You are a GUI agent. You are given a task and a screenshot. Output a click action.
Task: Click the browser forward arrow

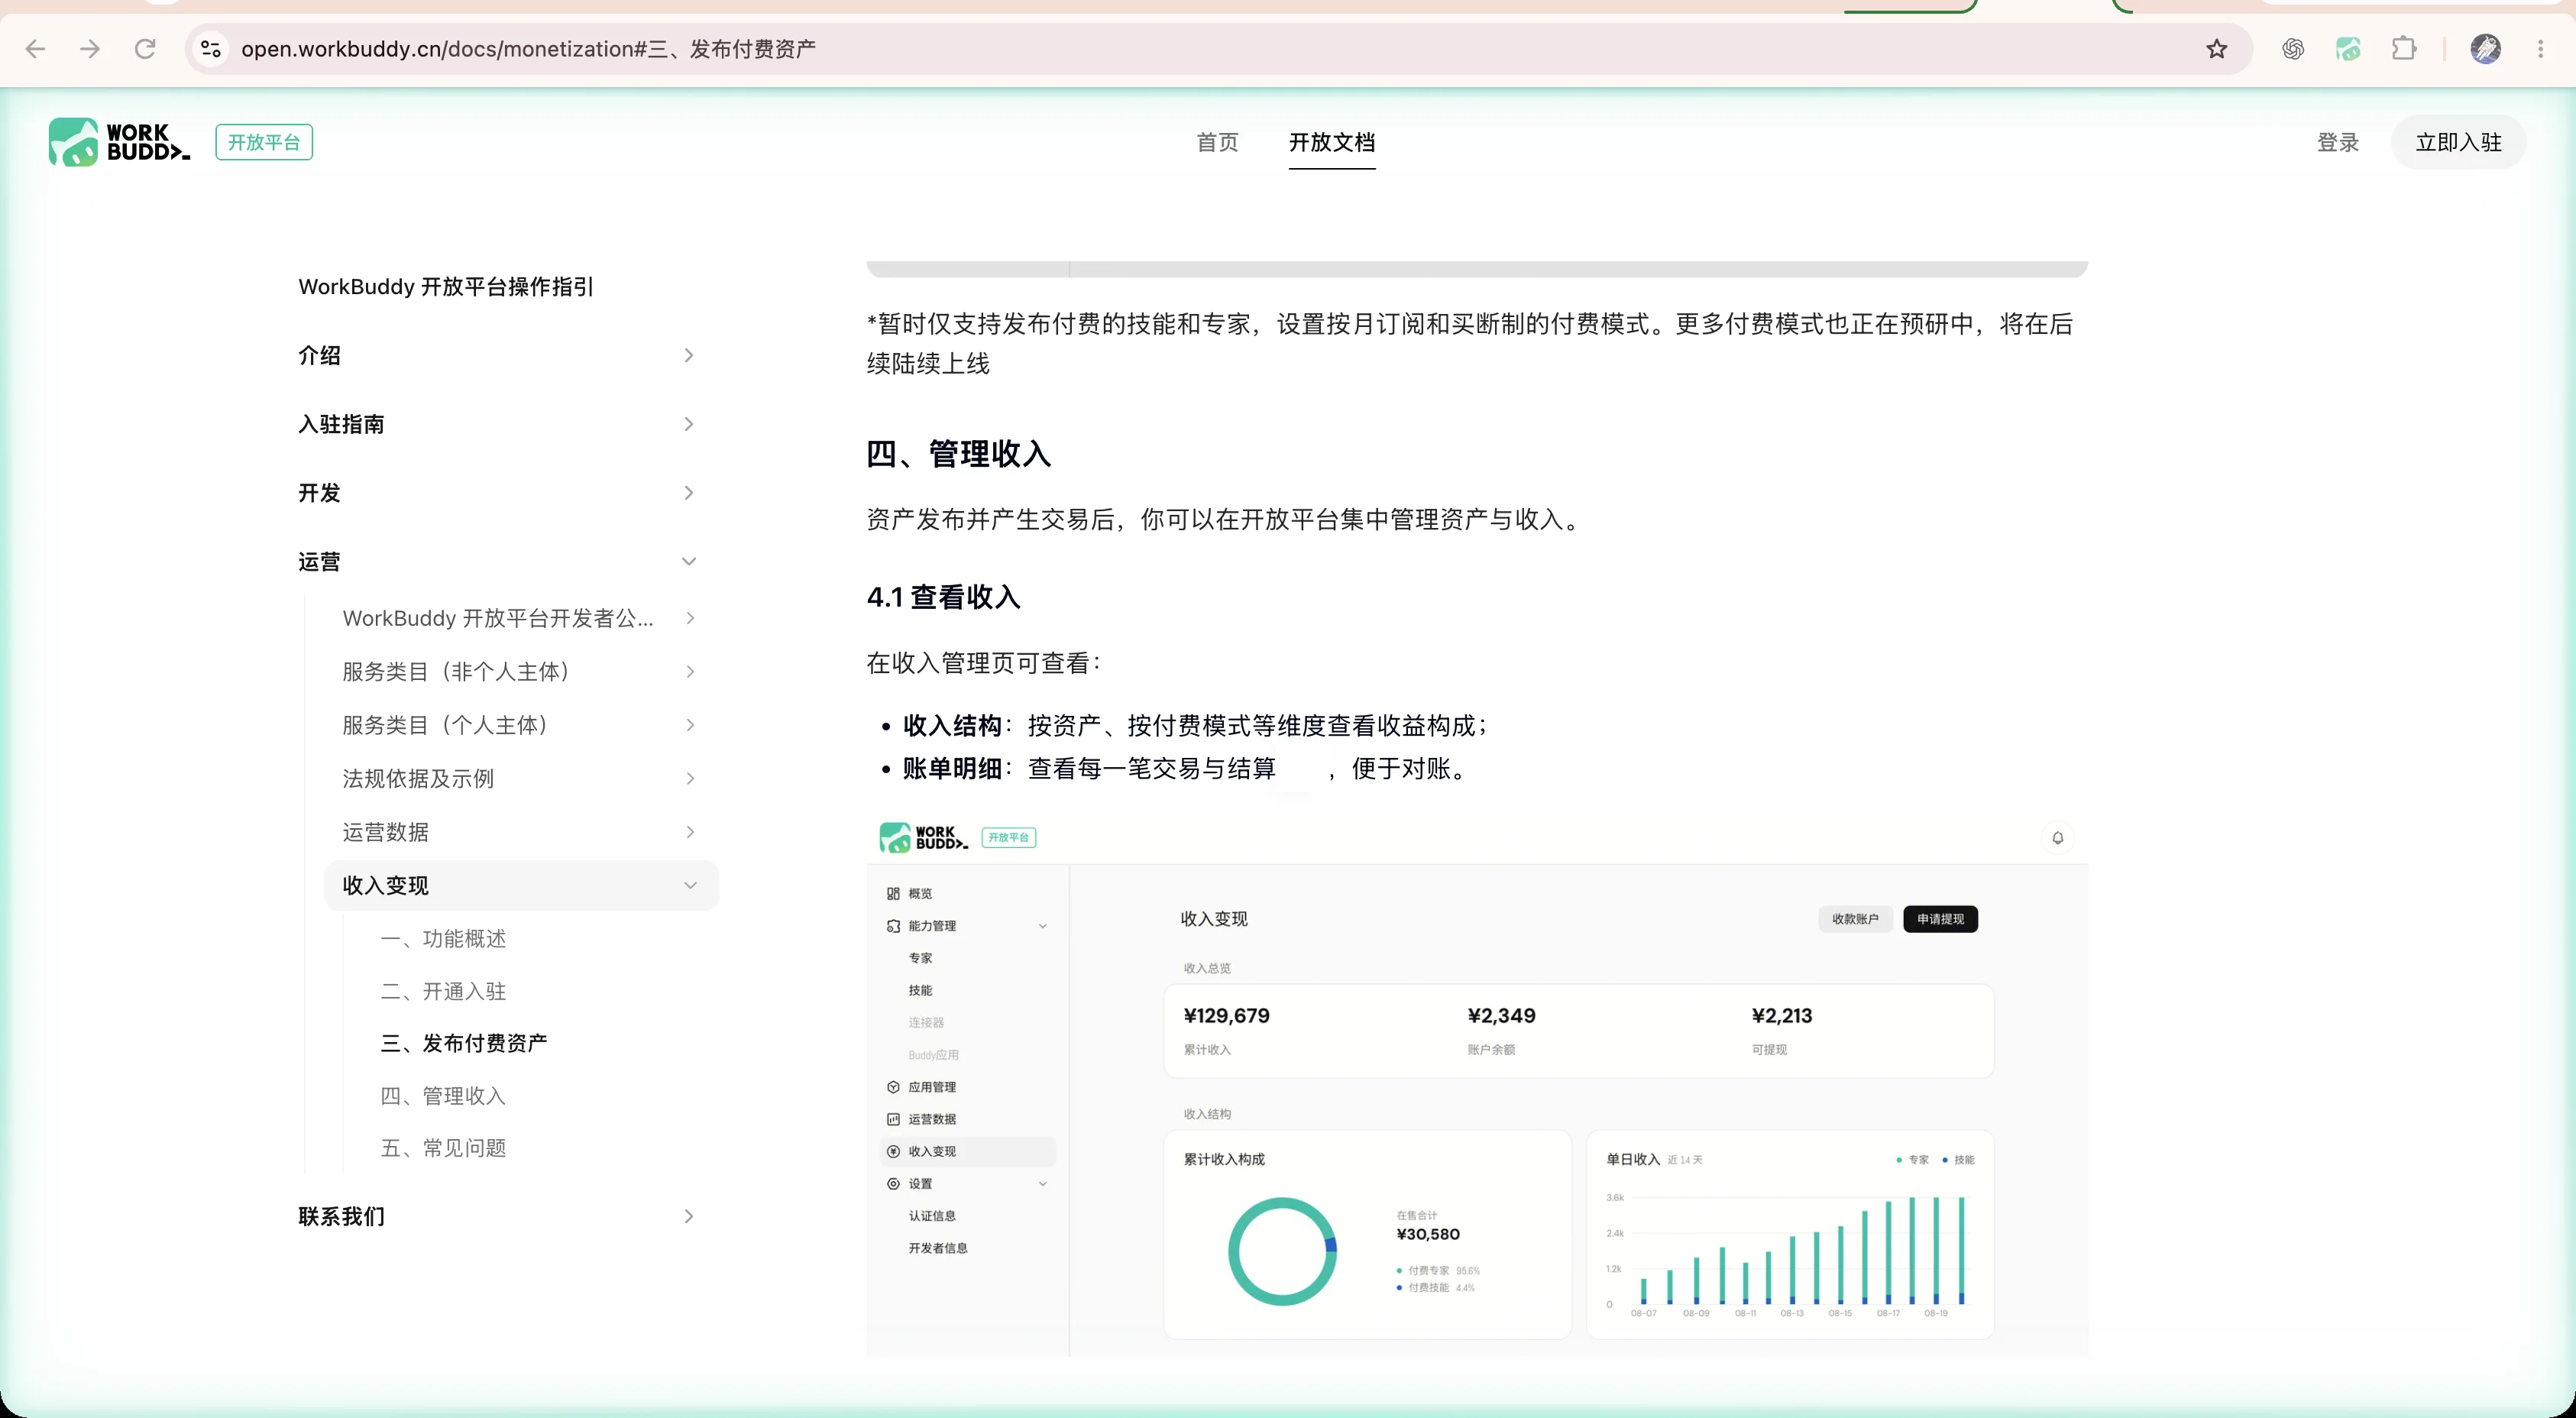(90, 48)
